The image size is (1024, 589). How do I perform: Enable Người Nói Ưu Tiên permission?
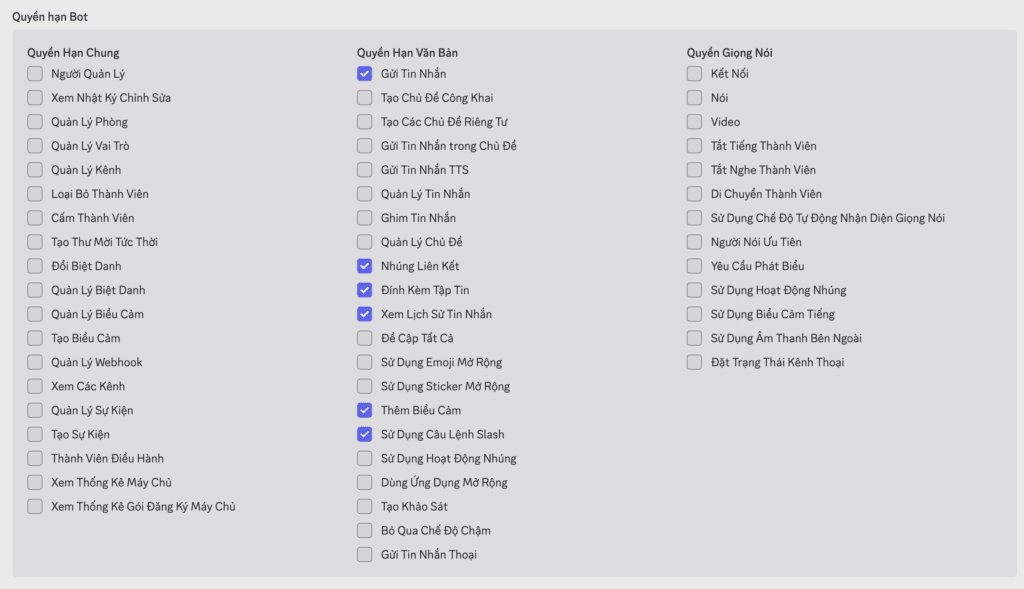[695, 242]
